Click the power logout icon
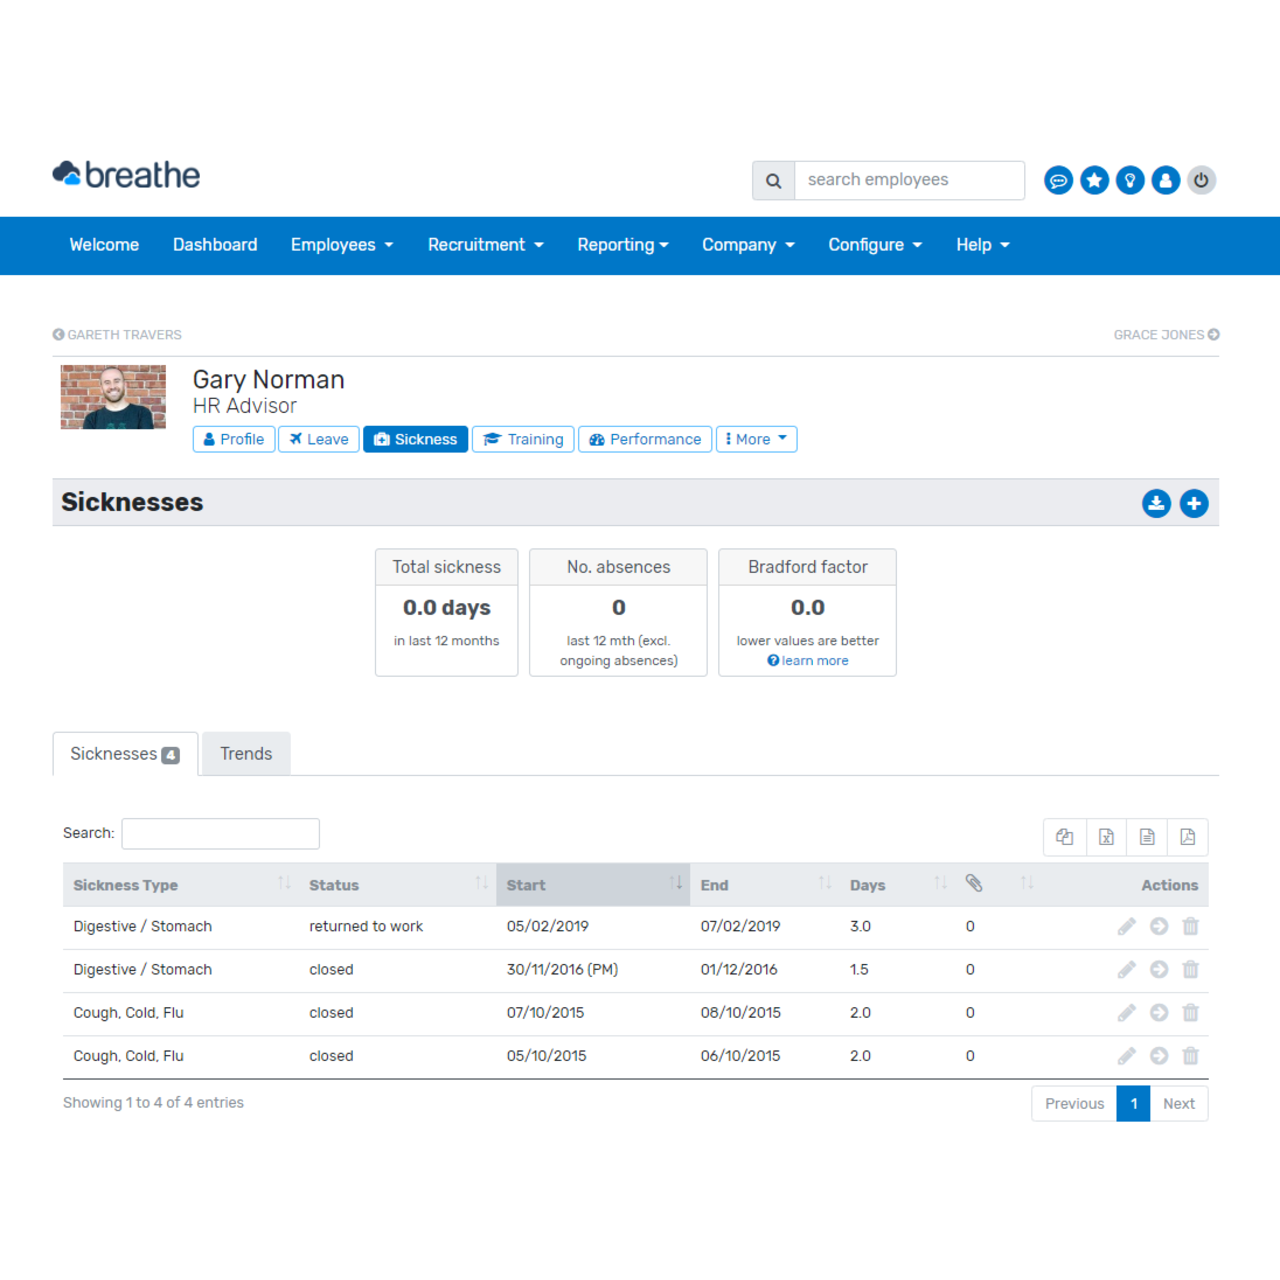 pyautogui.click(x=1201, y=180)
